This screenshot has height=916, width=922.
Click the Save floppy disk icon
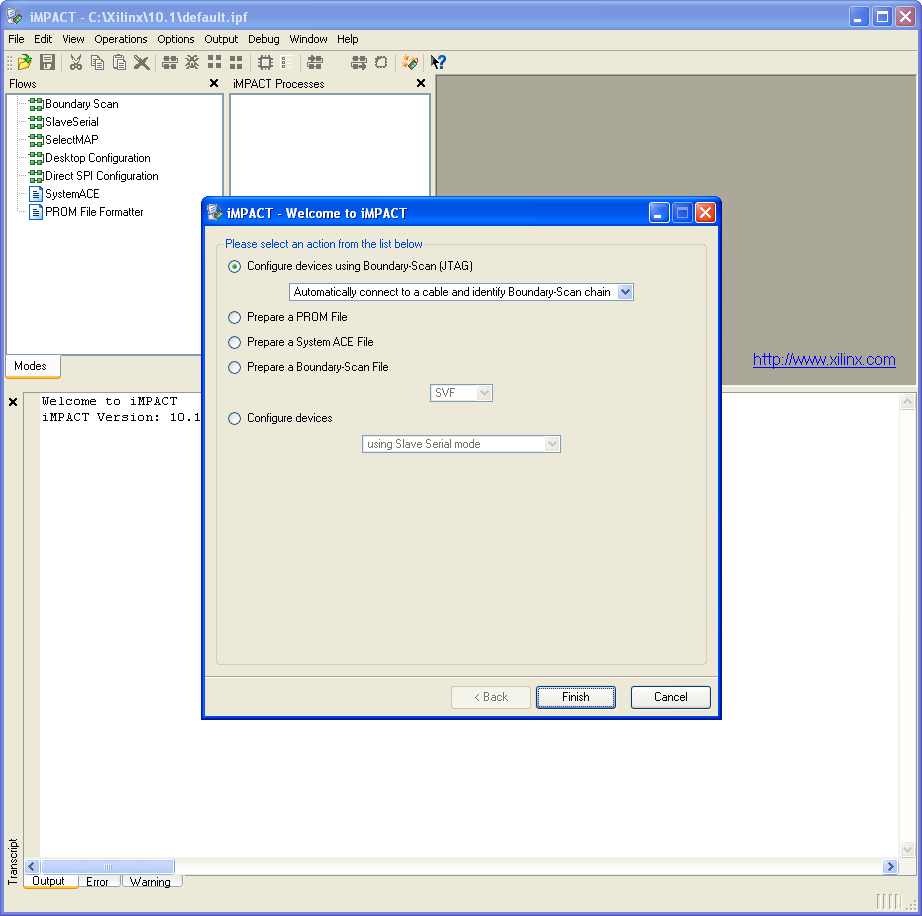click(x=47, y=62)
